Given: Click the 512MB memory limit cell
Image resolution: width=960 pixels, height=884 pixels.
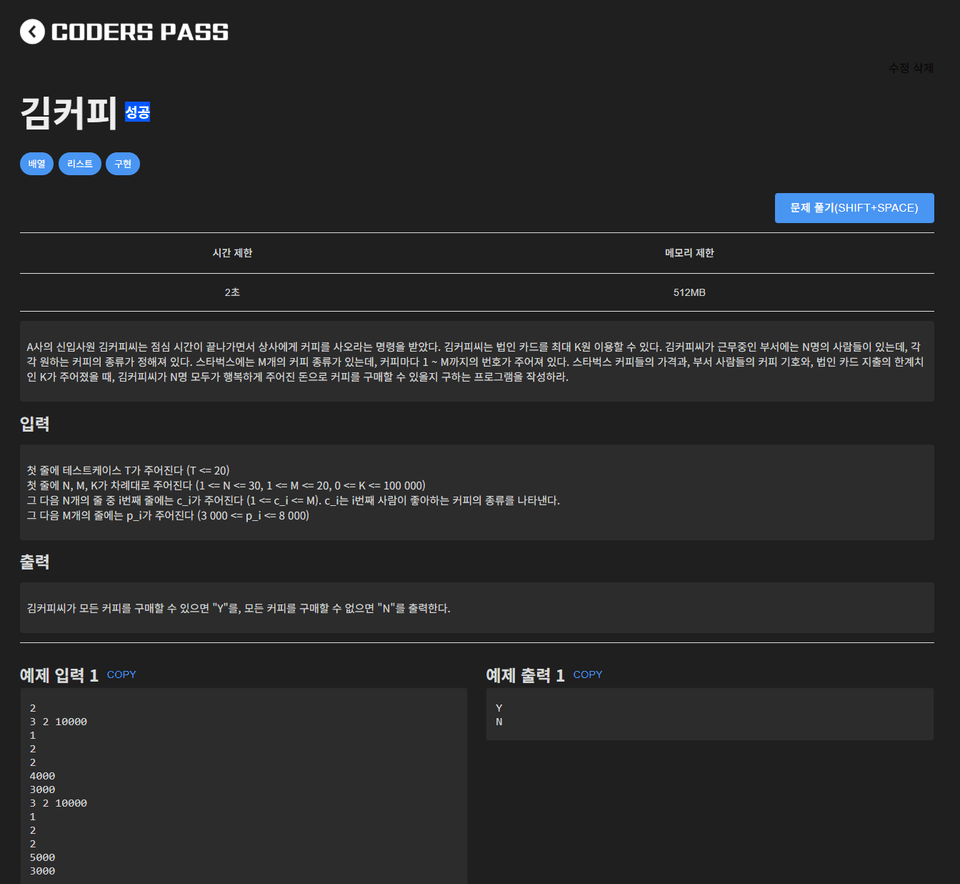Looking at the screenshot, I should 692,292.
